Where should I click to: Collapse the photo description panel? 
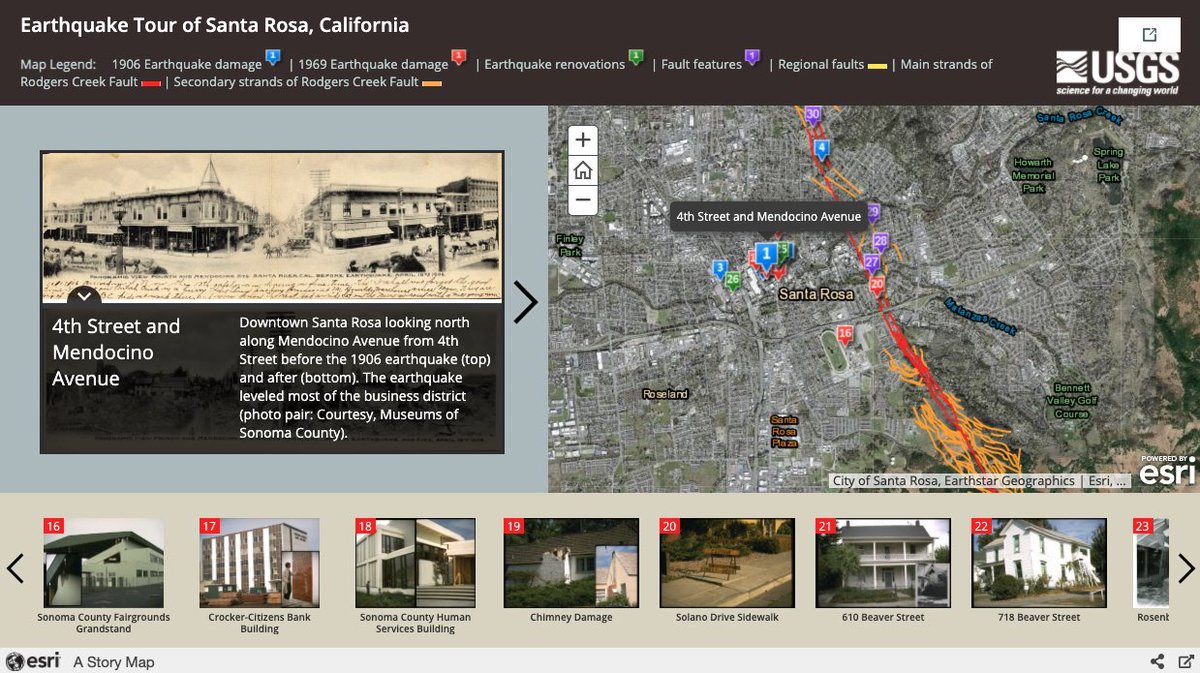click(85, 296)
